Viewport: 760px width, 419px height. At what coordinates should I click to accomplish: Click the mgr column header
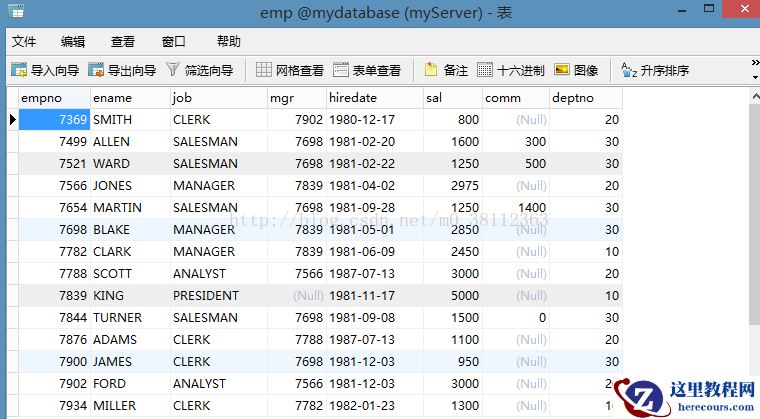297,98
